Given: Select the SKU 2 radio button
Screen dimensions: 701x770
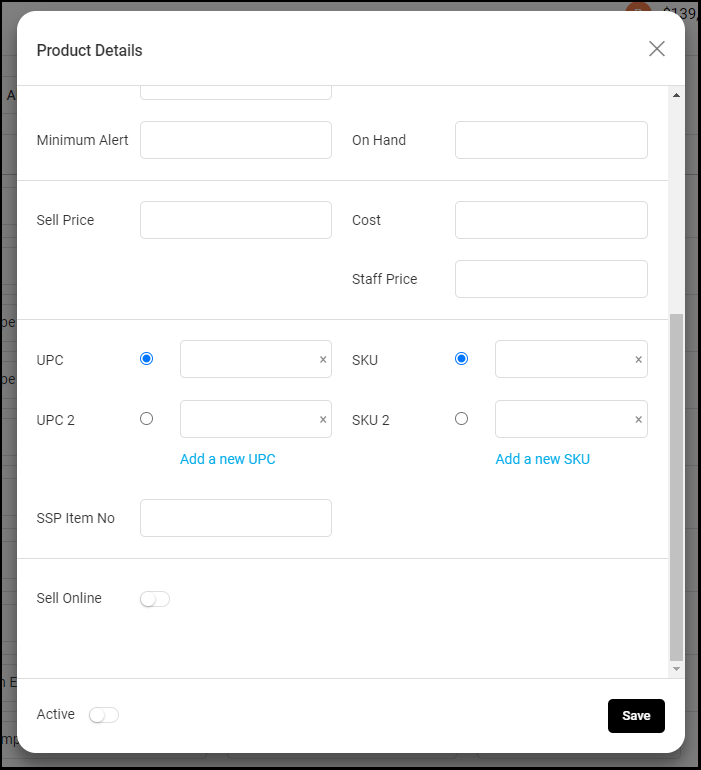Looking at the screenshot, I should tap(461, 419).
